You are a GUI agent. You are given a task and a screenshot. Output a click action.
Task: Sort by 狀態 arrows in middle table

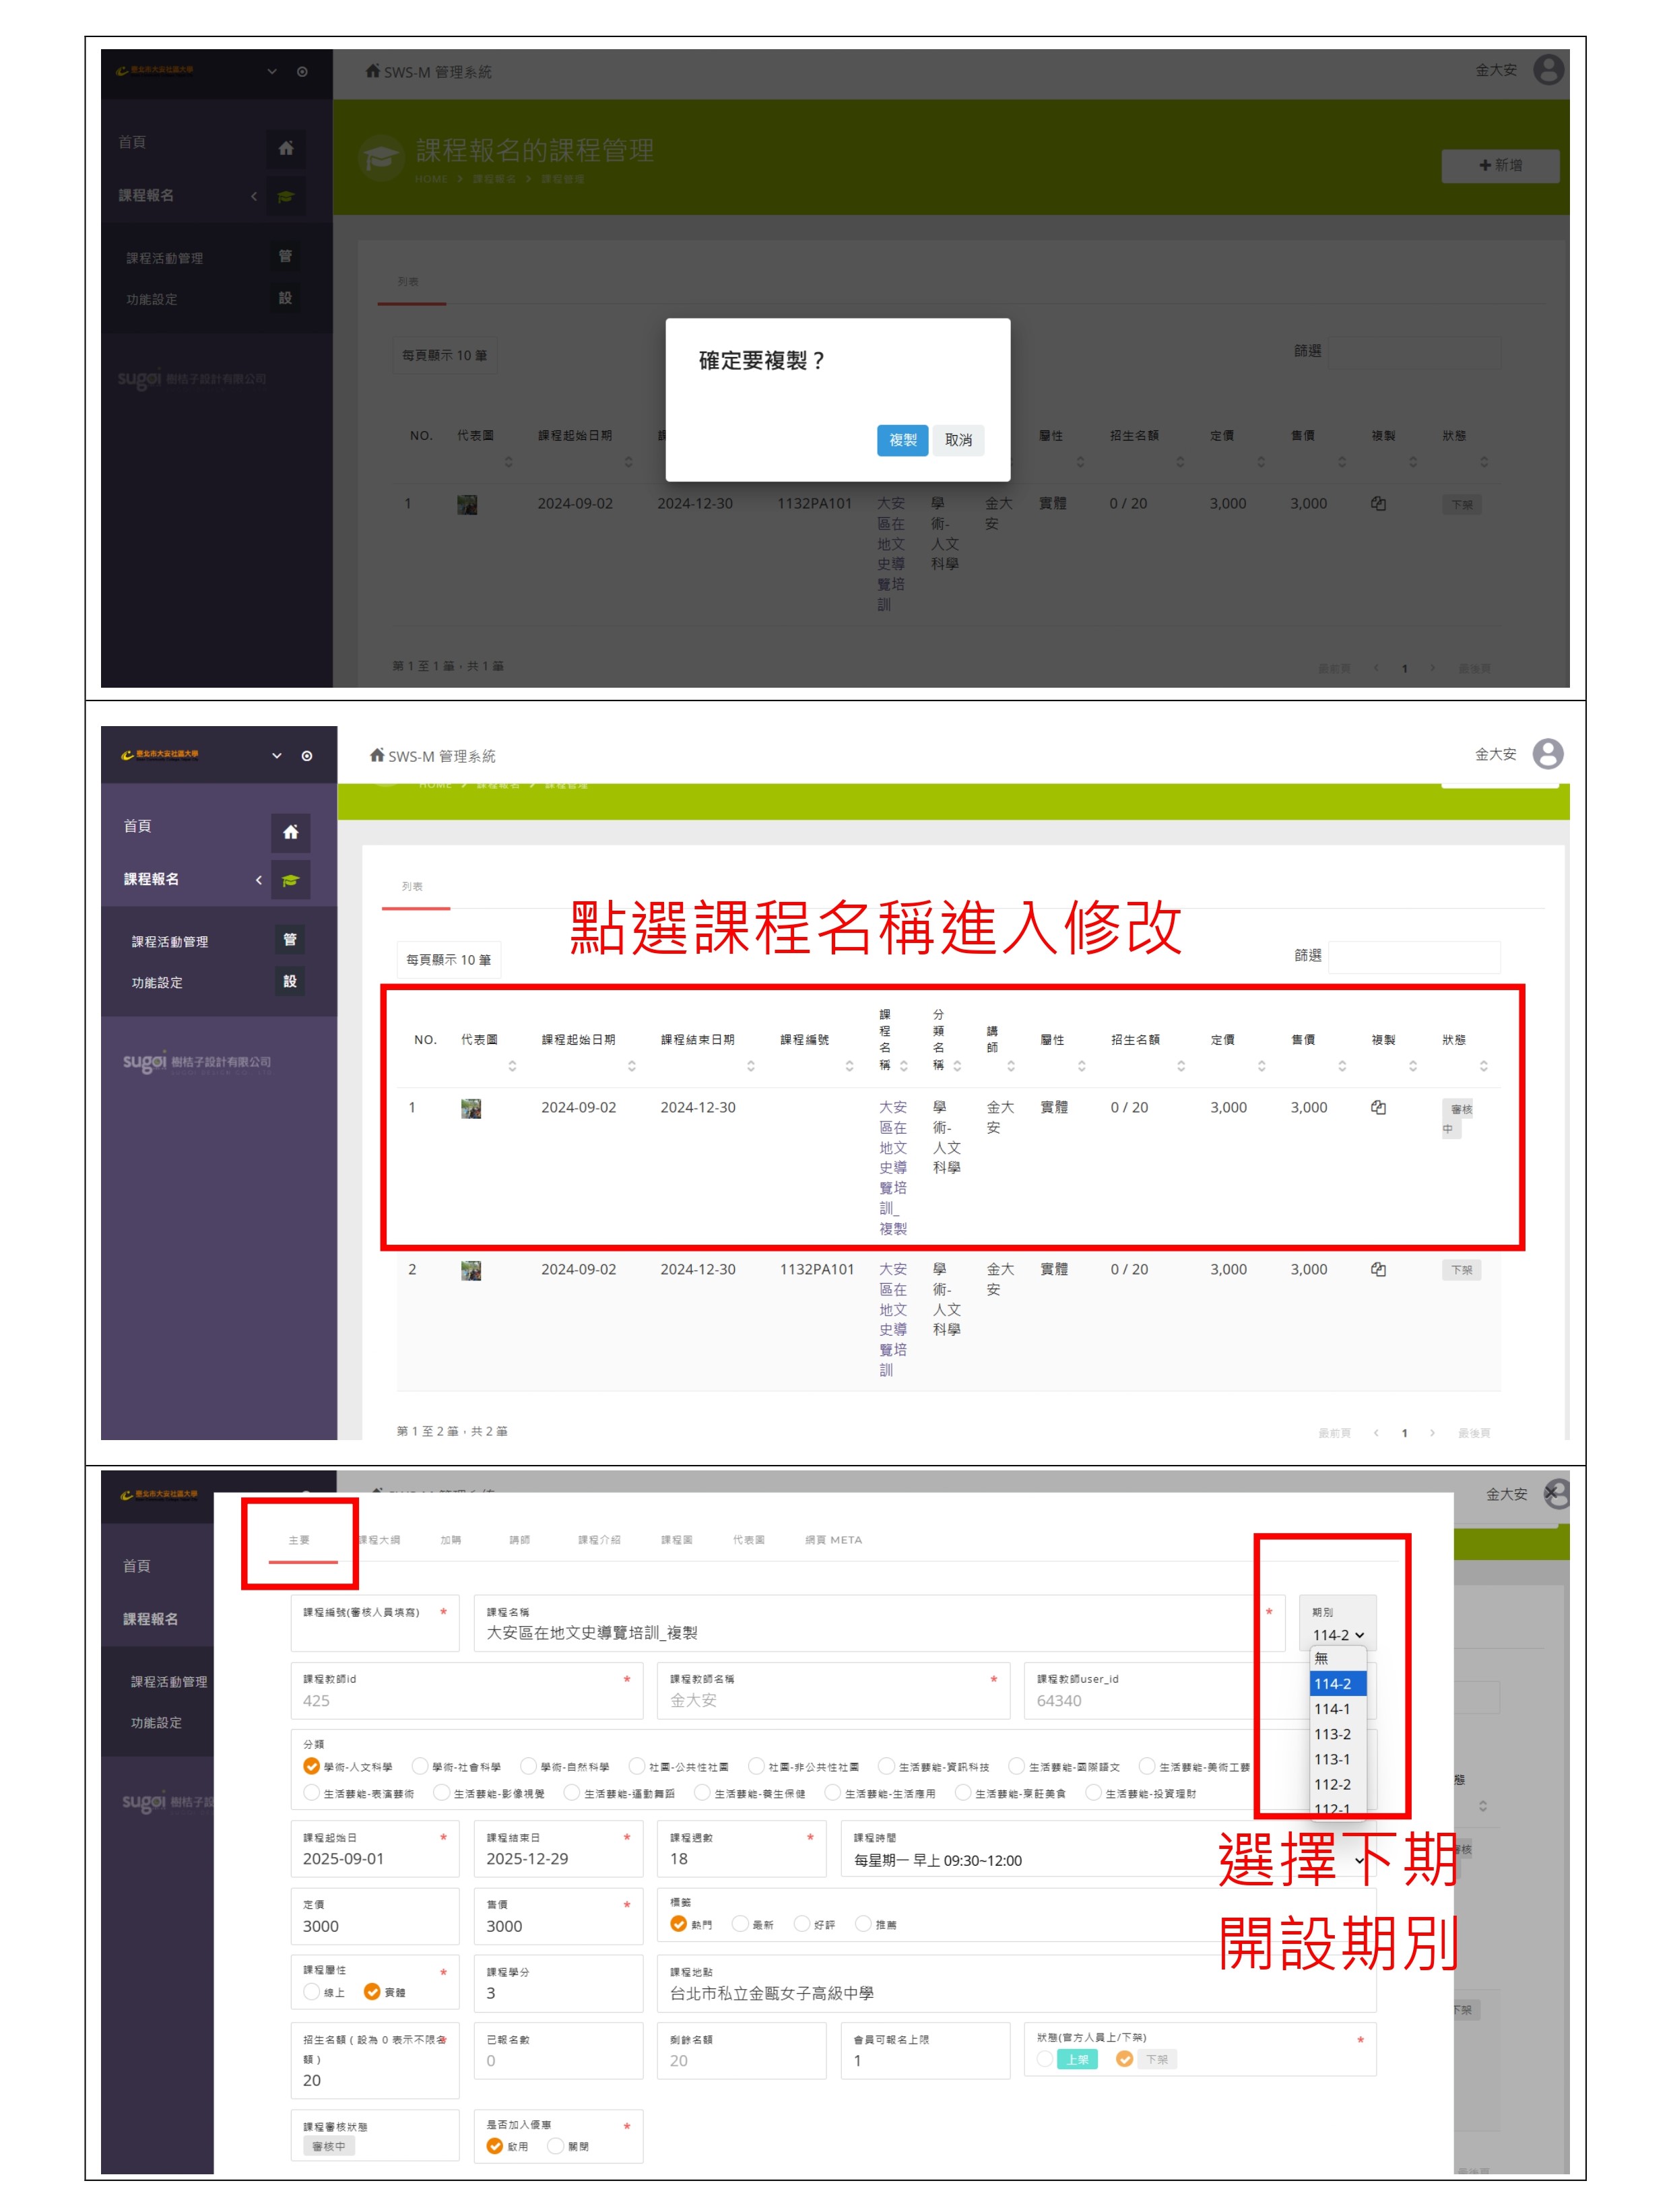pos(1483,1066)
